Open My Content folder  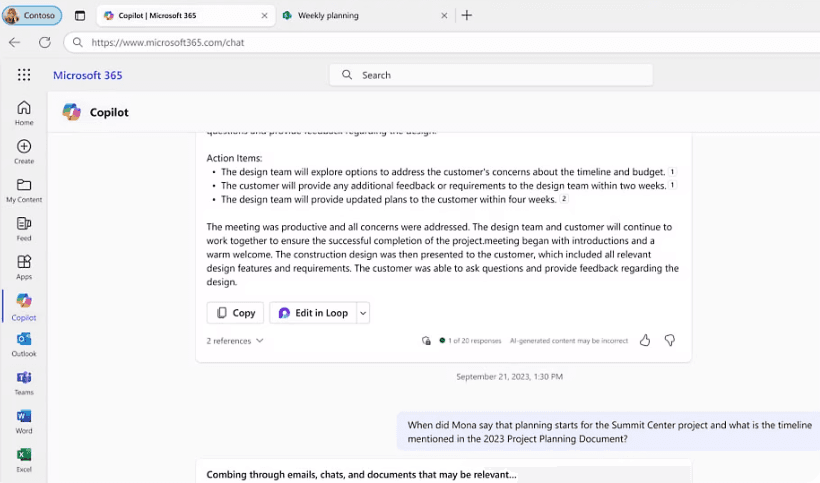pyautogui.click(x=24, y=189)
